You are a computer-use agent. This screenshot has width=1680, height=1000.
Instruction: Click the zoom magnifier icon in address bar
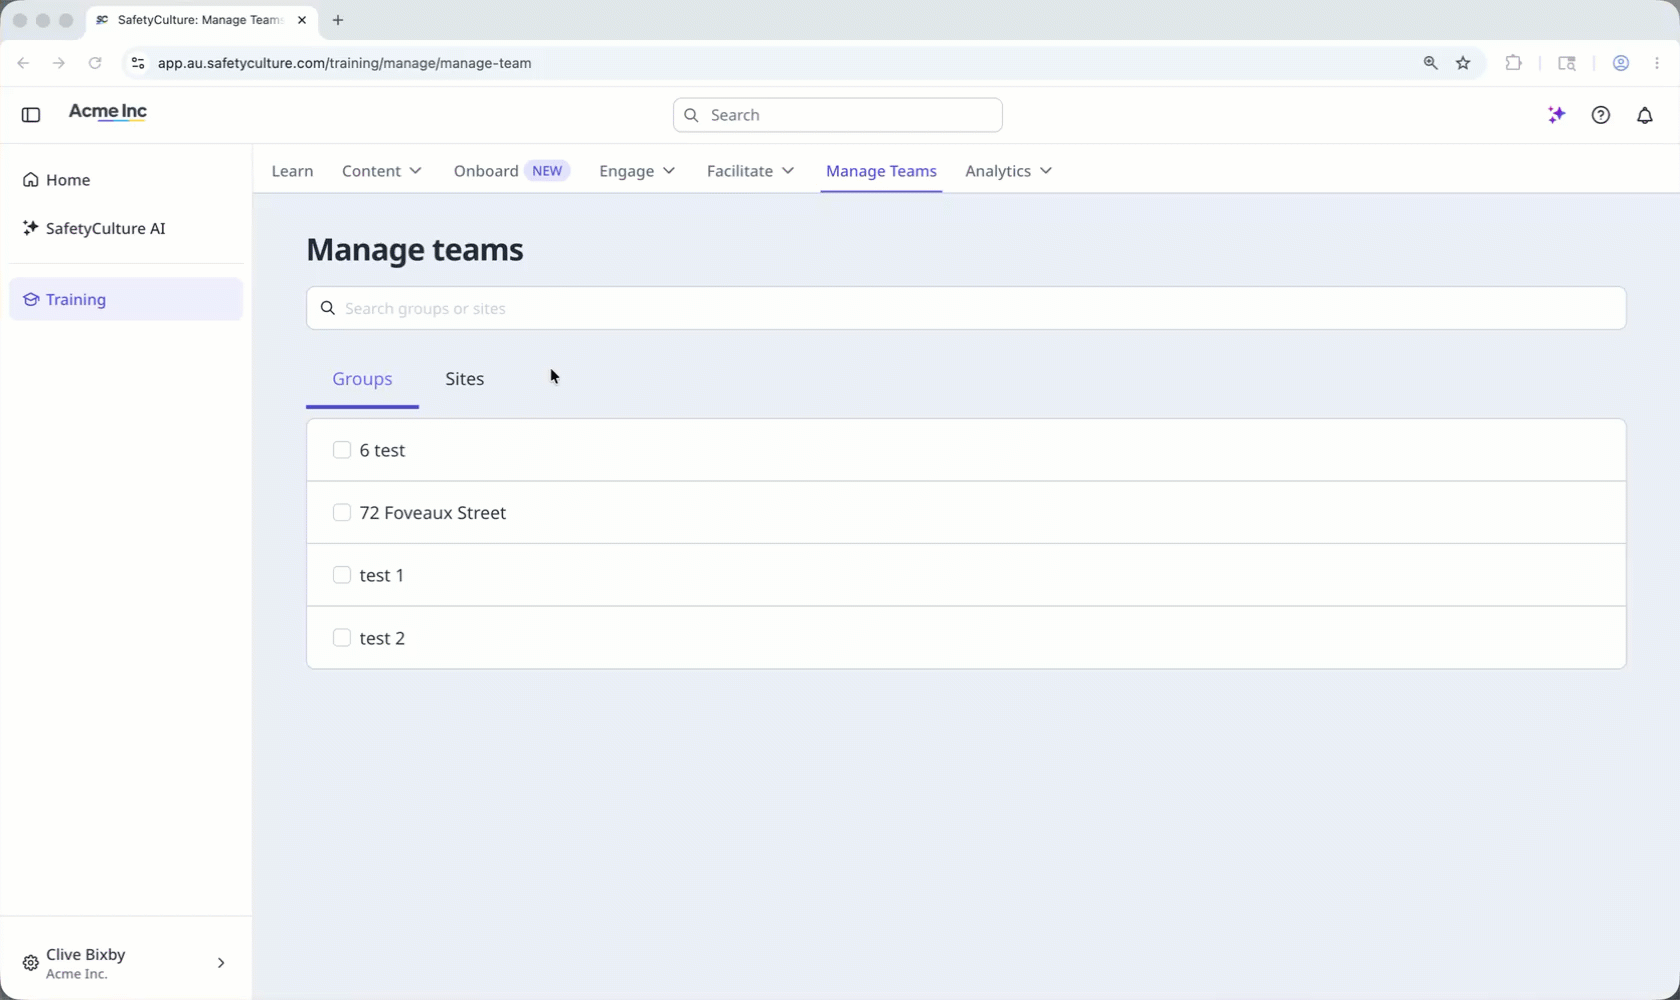tap(1431, 63)
